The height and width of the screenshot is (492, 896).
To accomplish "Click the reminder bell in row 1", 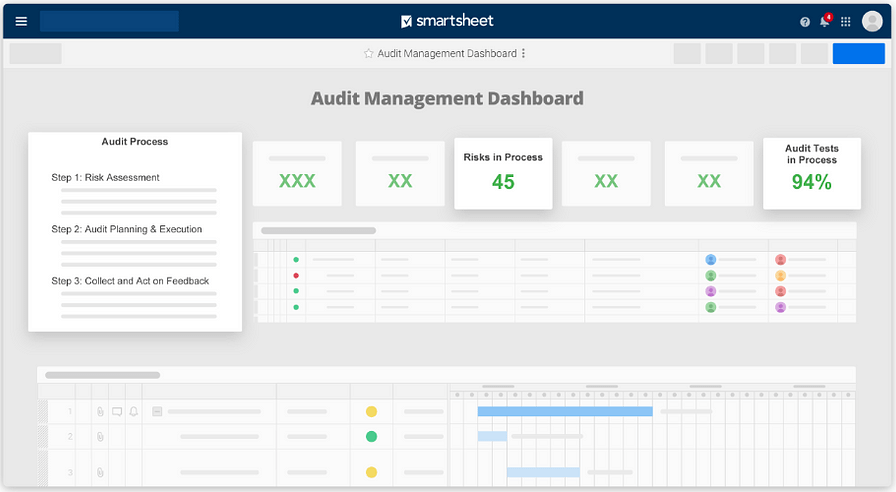I will pyautogui.click(x=134, y=411).
